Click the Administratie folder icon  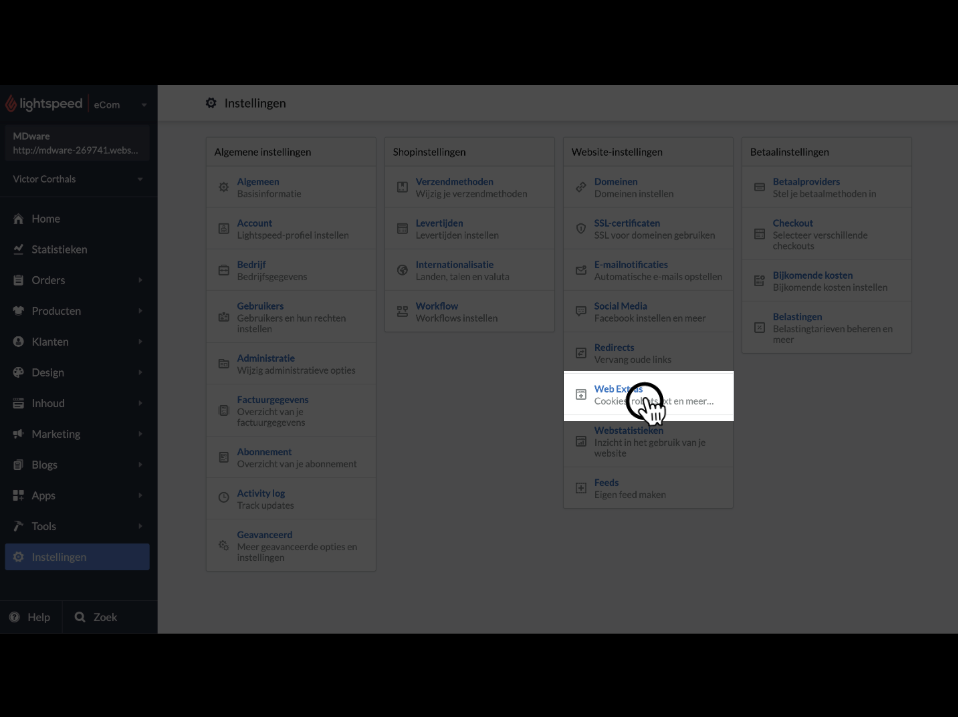224,364
